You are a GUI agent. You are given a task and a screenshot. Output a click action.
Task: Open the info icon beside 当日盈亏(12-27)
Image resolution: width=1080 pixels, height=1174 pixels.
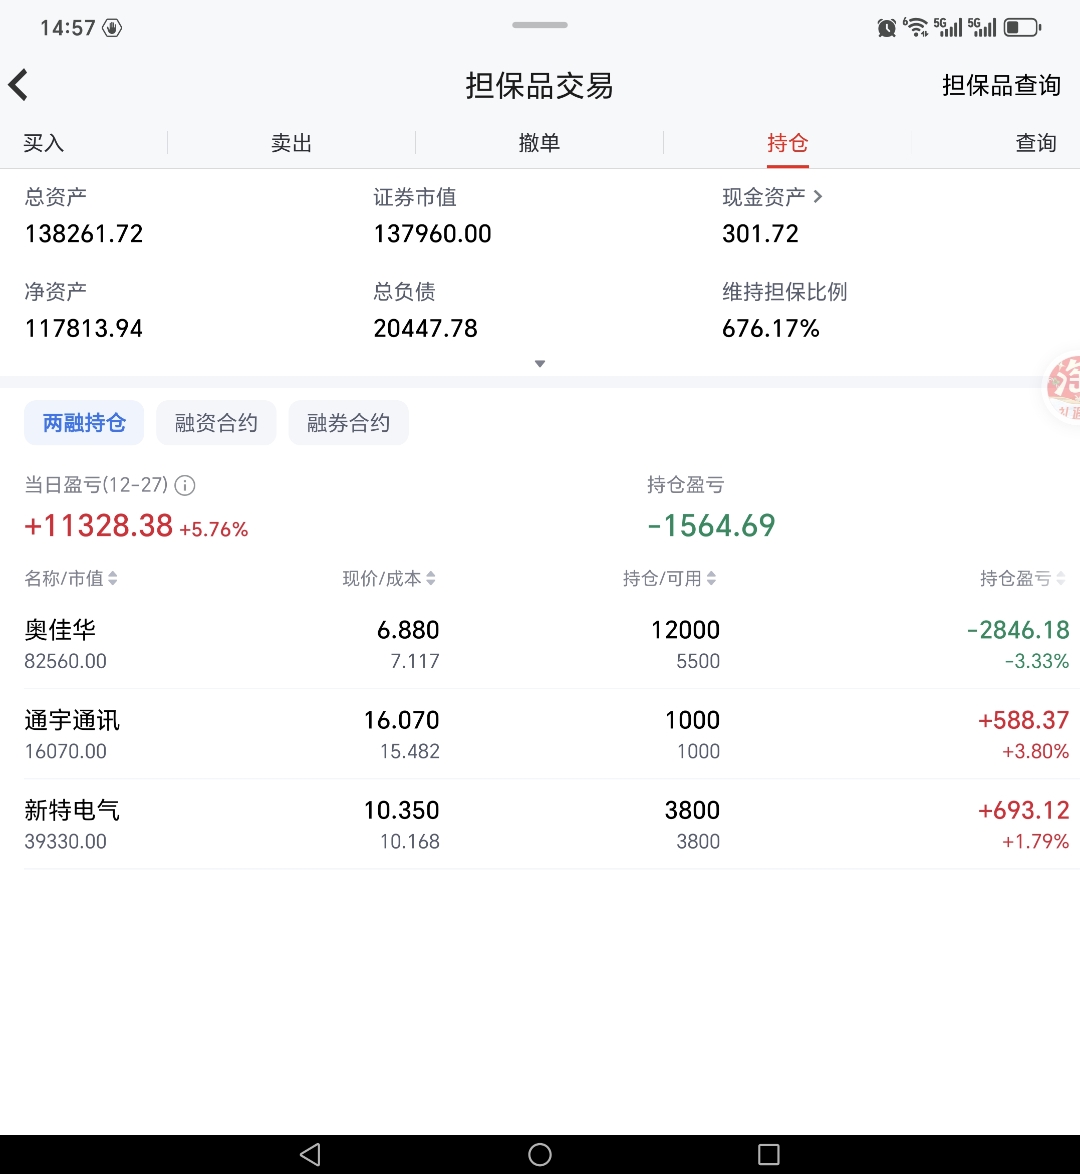[185, 485]
